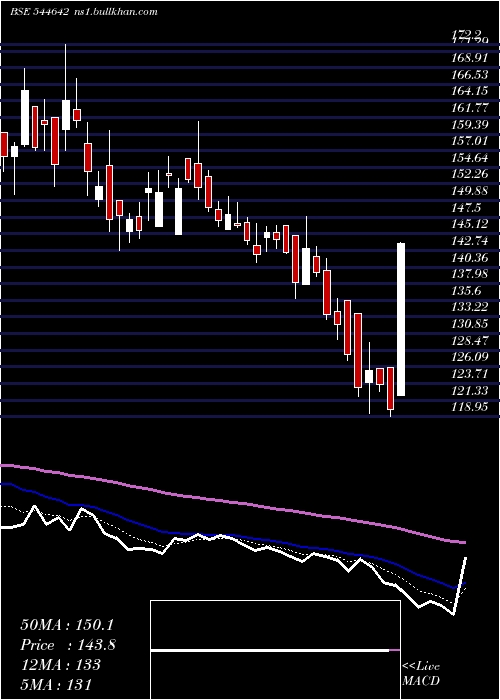
Task: Click the white MACD horizontal line
Action: point(270,650)
